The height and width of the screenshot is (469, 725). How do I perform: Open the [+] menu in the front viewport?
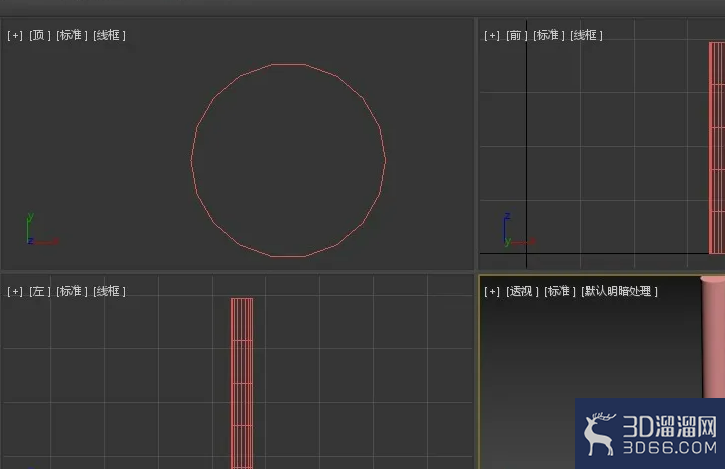pos(492,35)
